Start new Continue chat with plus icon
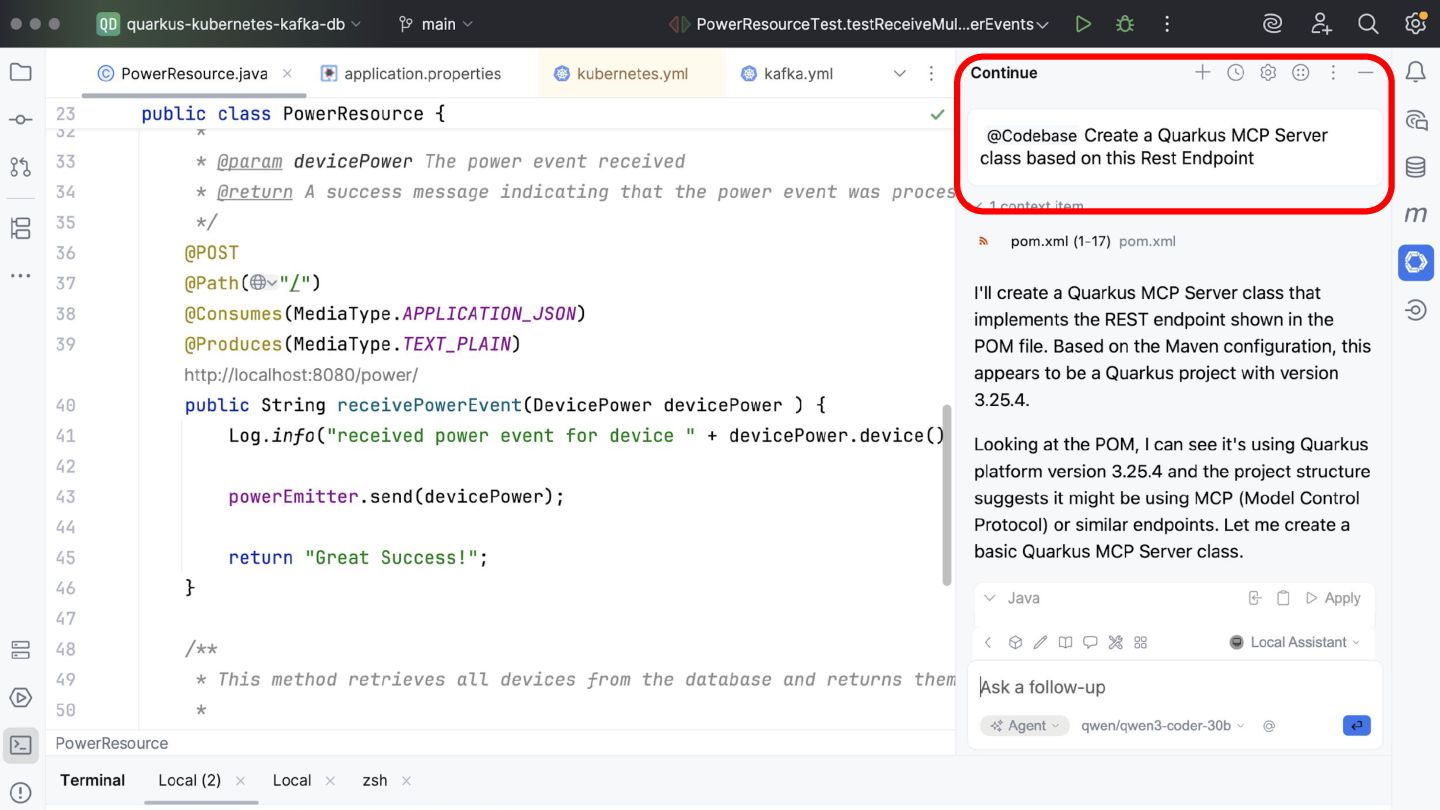1440x810 pixels. click(x=1203, y=72)
